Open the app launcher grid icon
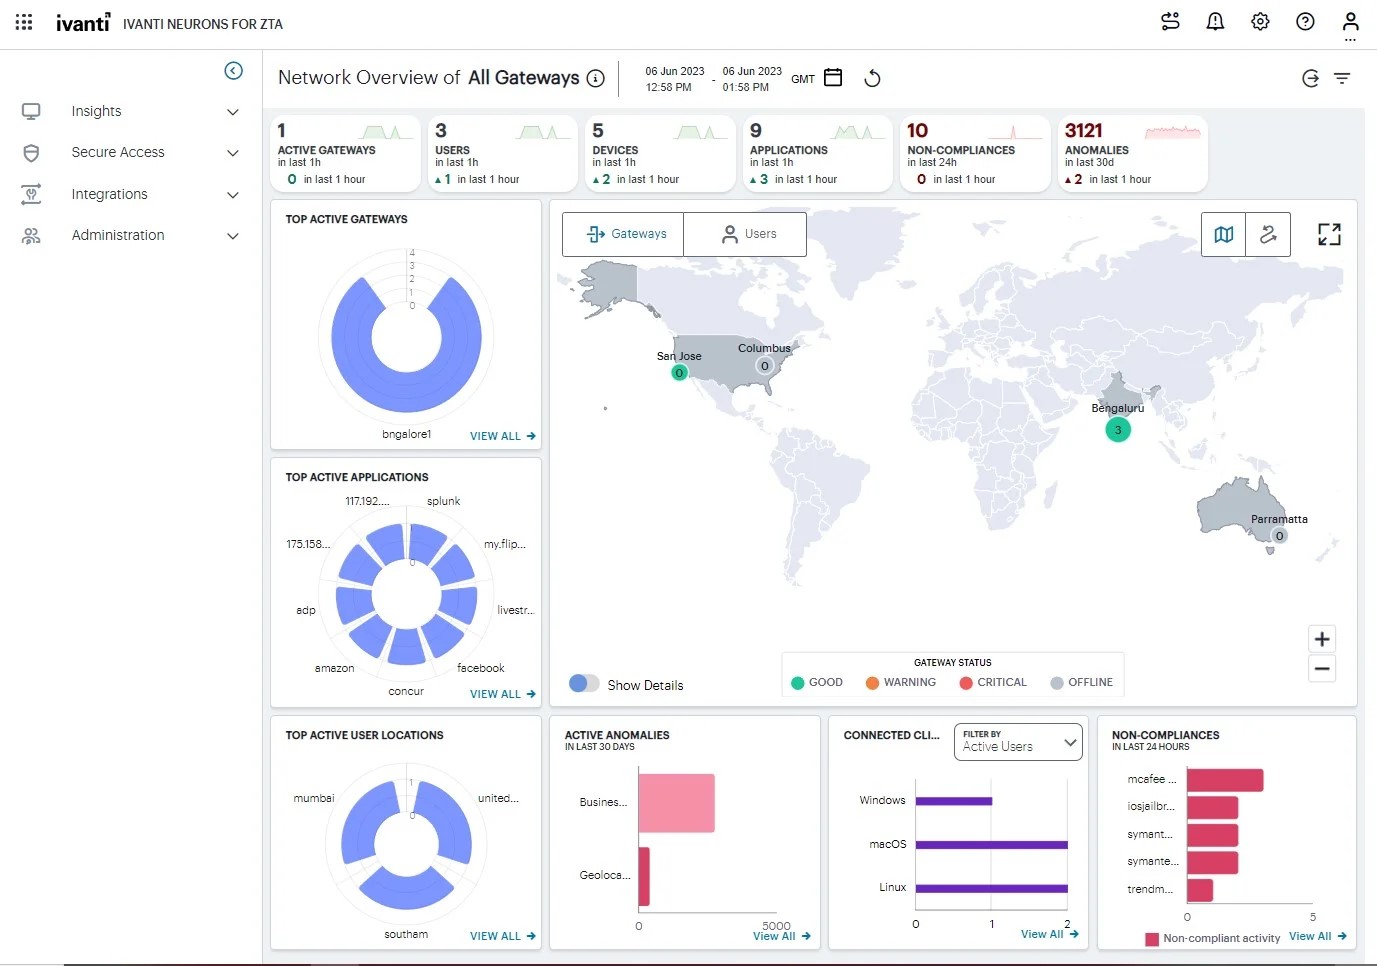The height and width of the screenshot is (966, 1377). pyautogui.click(x=24, y=22)
